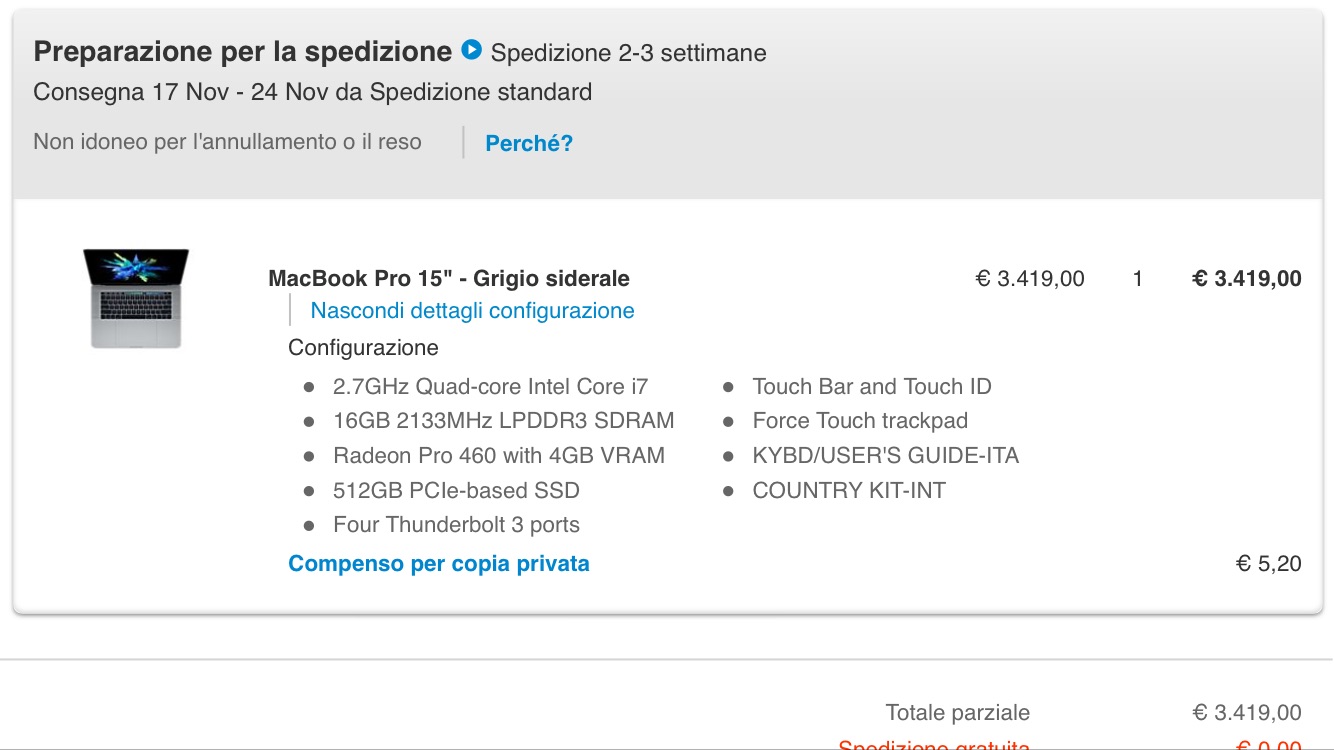Select the MacBook Pro 15" Grigio siderale title

click(449, 279)
